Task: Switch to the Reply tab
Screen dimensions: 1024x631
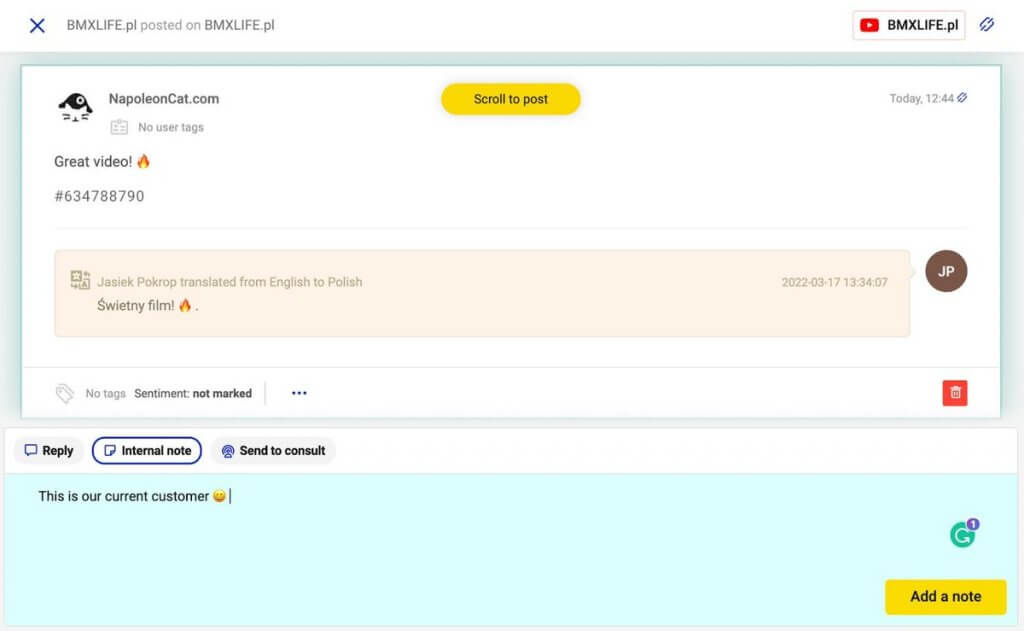Action: click(x=49, y=451)
